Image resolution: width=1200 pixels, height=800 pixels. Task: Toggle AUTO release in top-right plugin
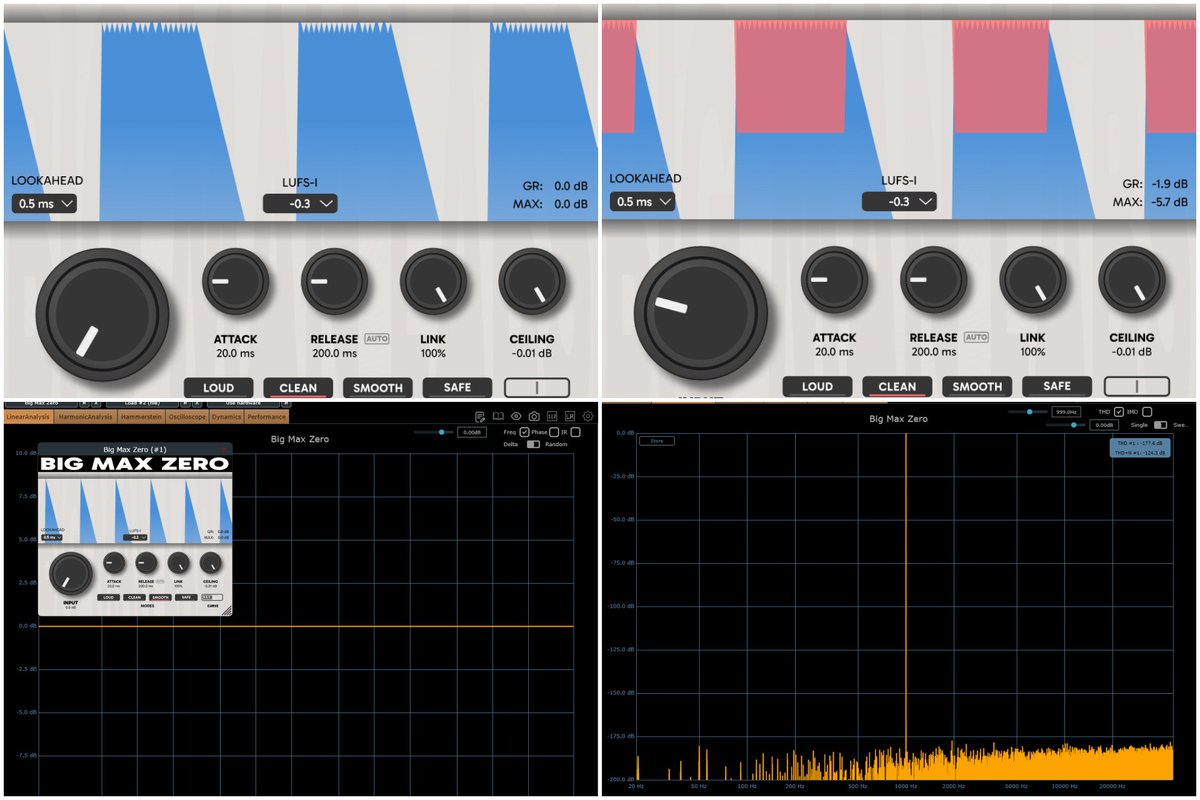coord(976,337)
